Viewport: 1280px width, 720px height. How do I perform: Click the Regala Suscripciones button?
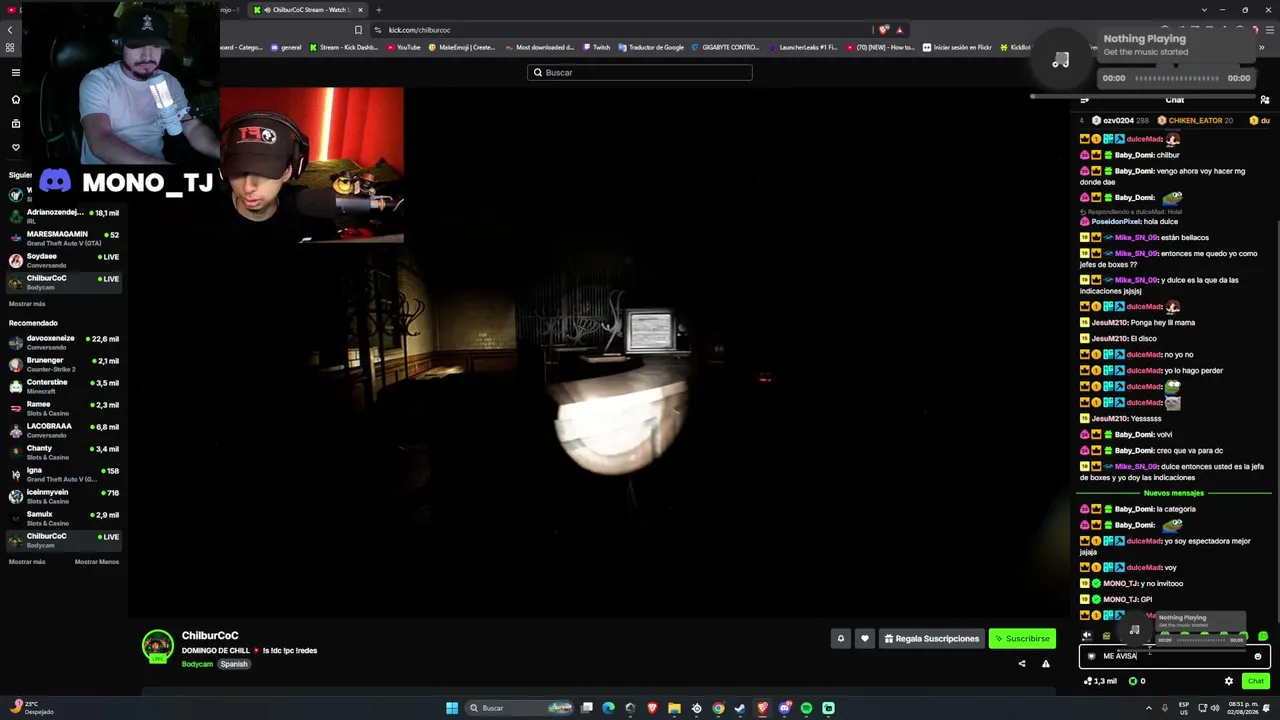click(x=930, y=639)
